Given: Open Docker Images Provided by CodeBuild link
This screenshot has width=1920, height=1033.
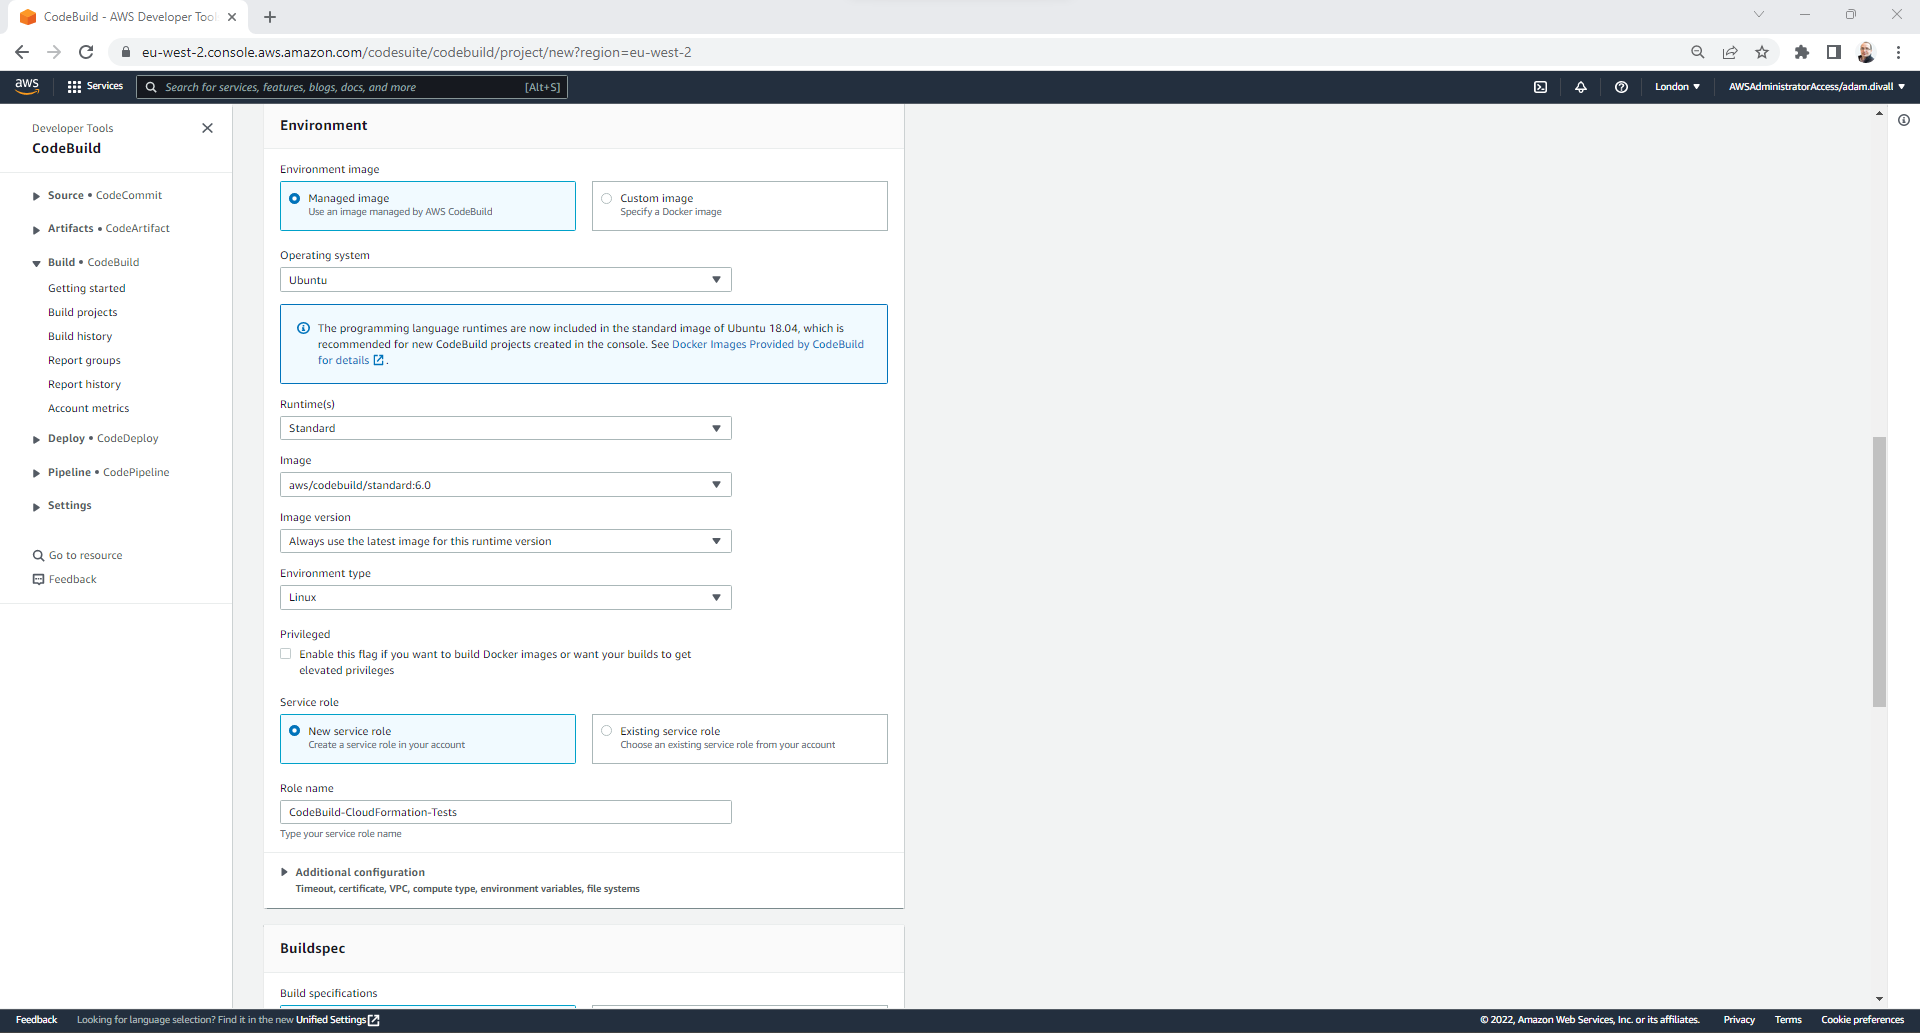Looking at the screenshot, I should point(768,344).
